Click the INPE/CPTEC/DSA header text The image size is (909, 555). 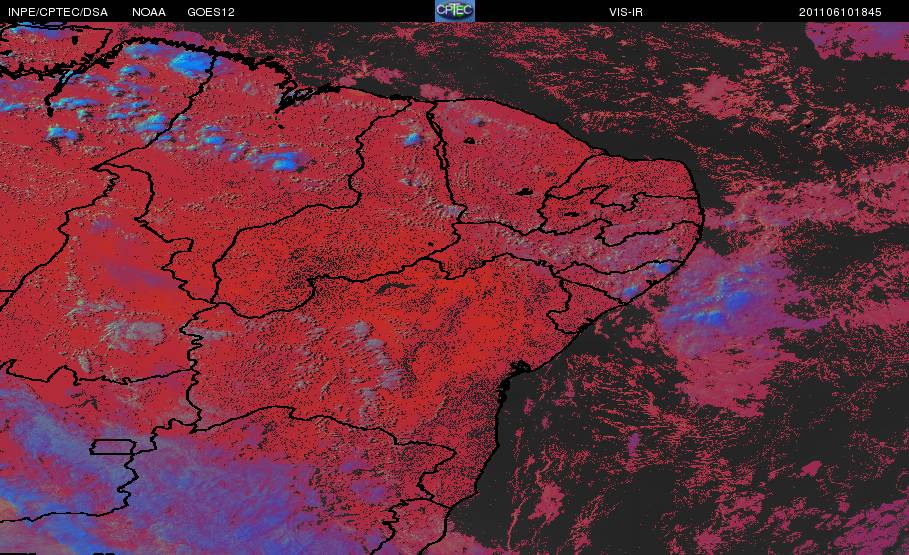[57, 12]
